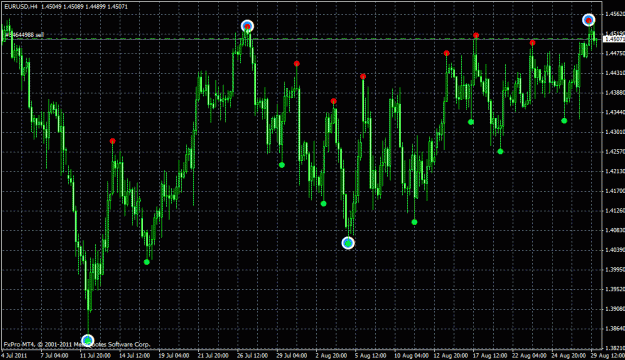Click the '2 Aug 20:00' time label
This screenshot has width=625, height=360.
click(331, 356)
